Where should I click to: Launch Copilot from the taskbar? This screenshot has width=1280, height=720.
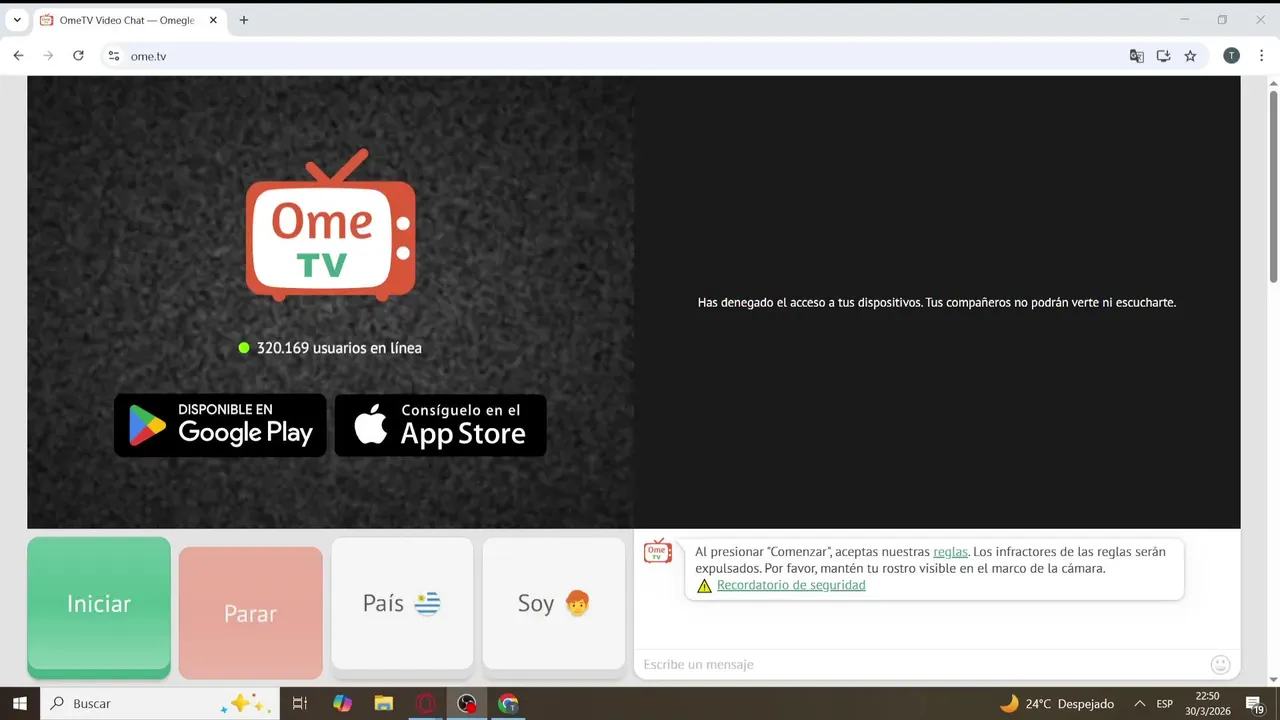[342, 704]
